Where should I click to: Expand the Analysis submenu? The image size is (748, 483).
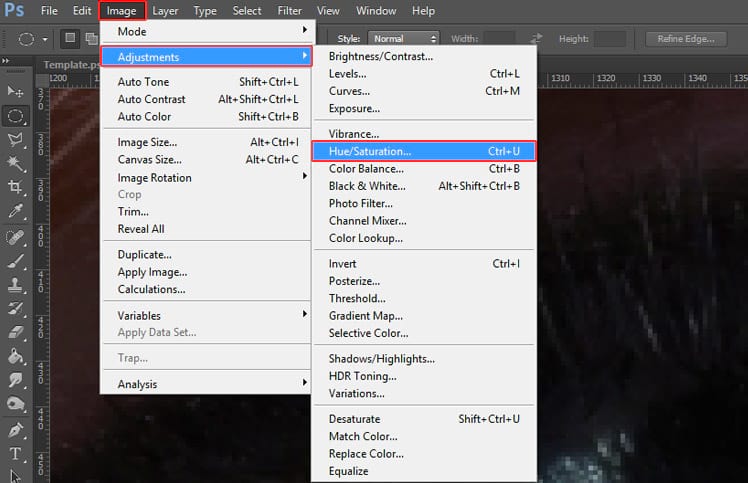pyautogui.click(x=206, y=384)
